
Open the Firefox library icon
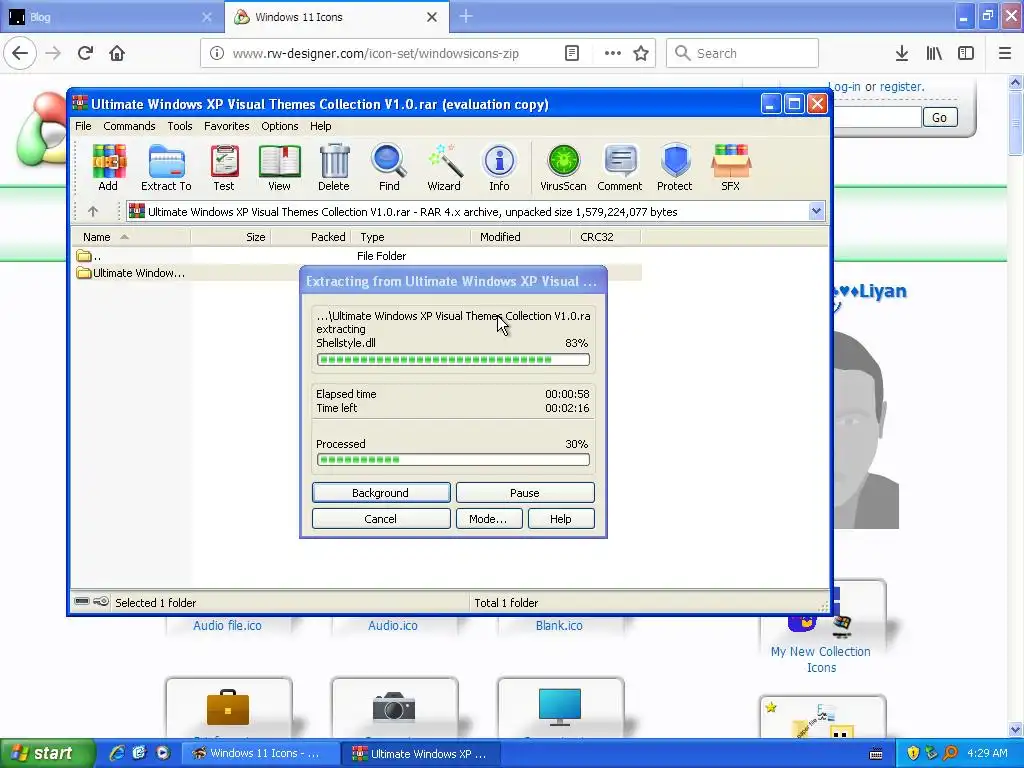click(934, 54)
